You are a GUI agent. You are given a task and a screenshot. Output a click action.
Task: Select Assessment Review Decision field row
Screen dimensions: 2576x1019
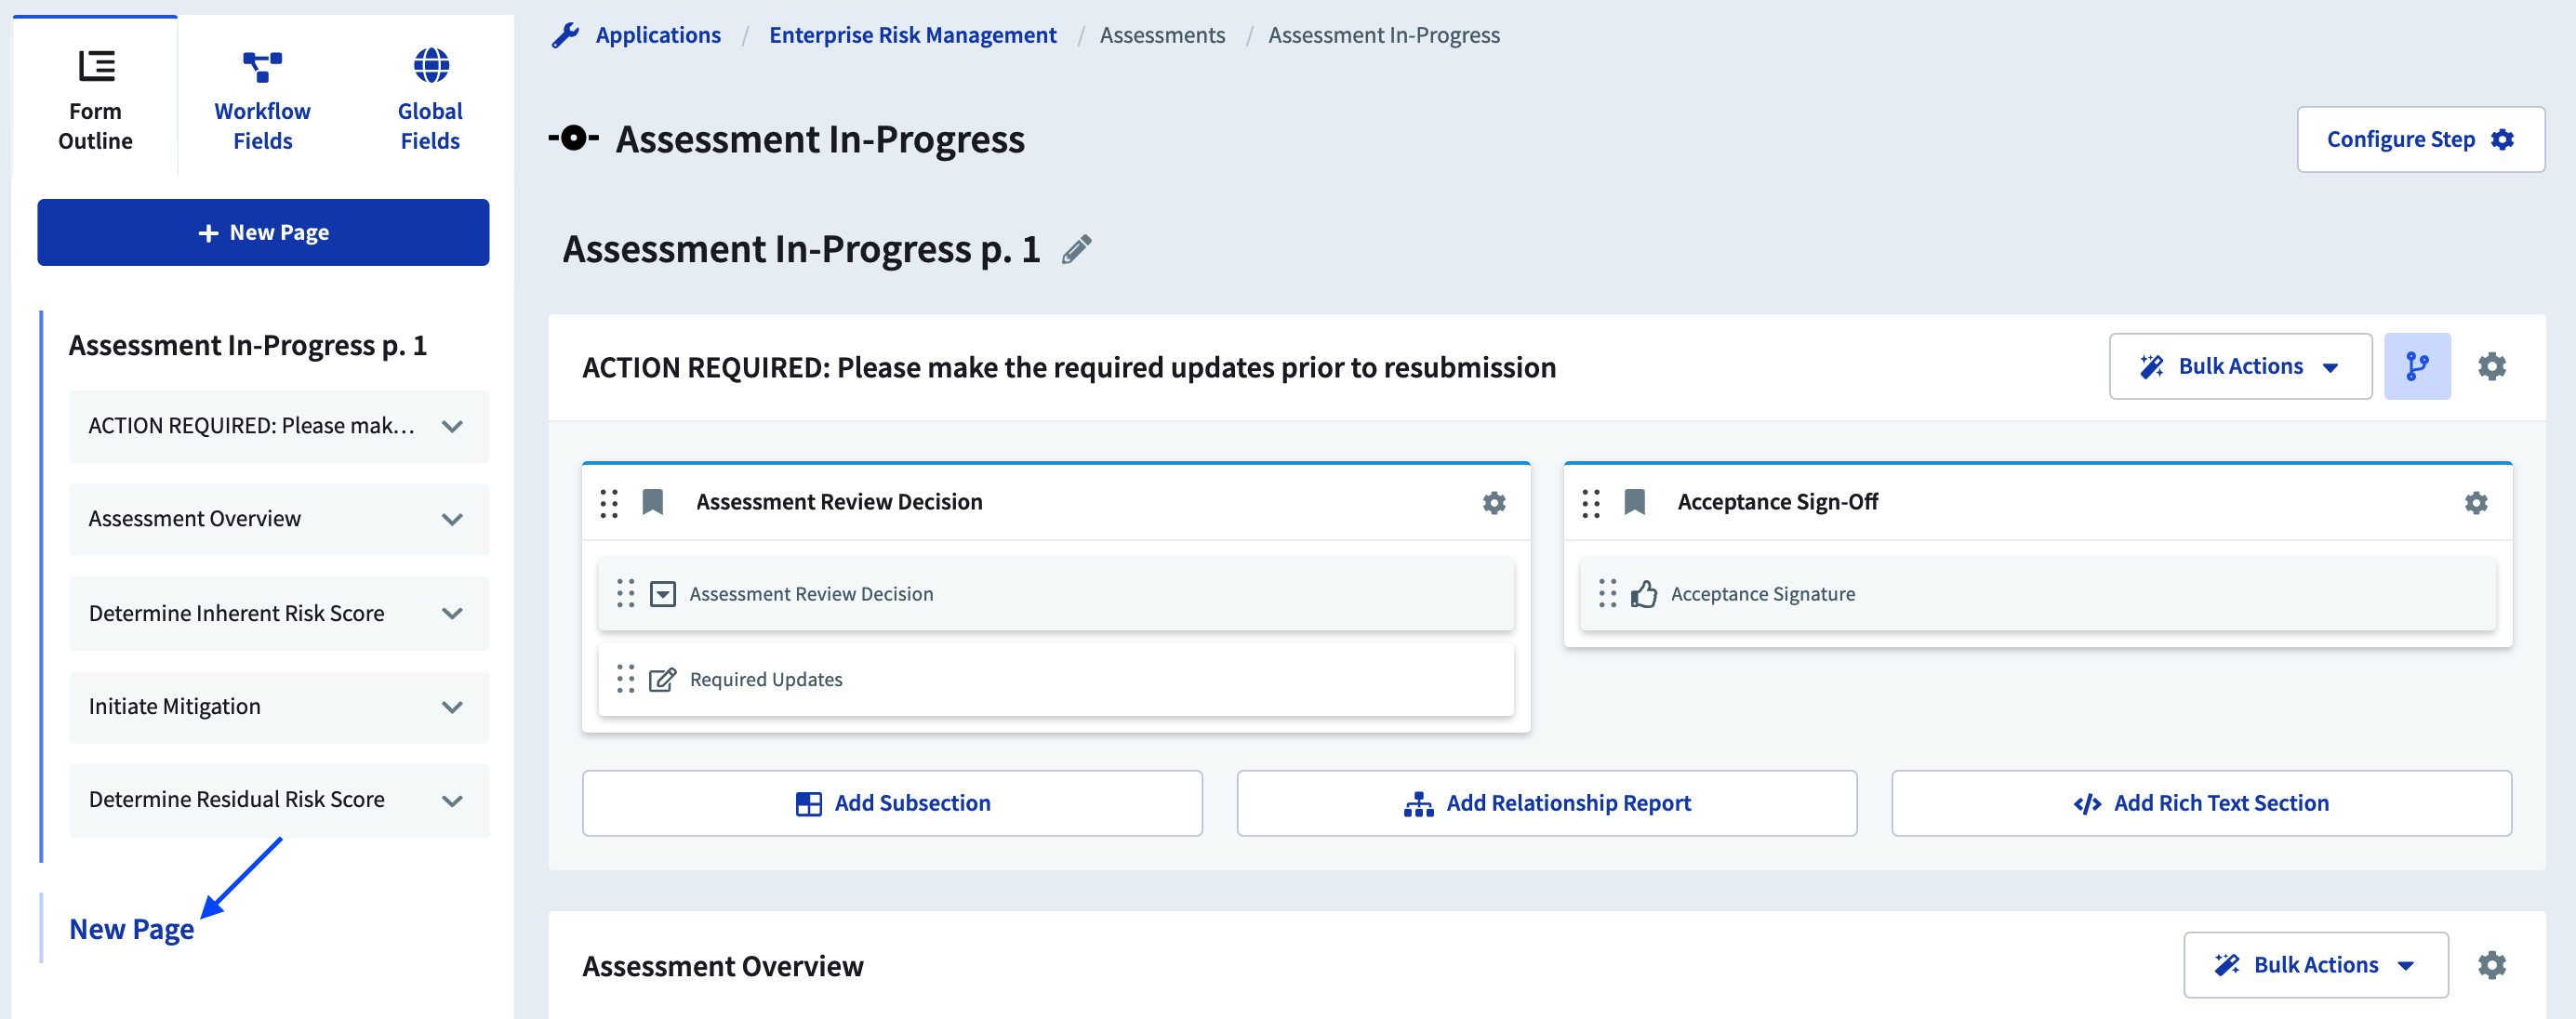(1056, 594)
